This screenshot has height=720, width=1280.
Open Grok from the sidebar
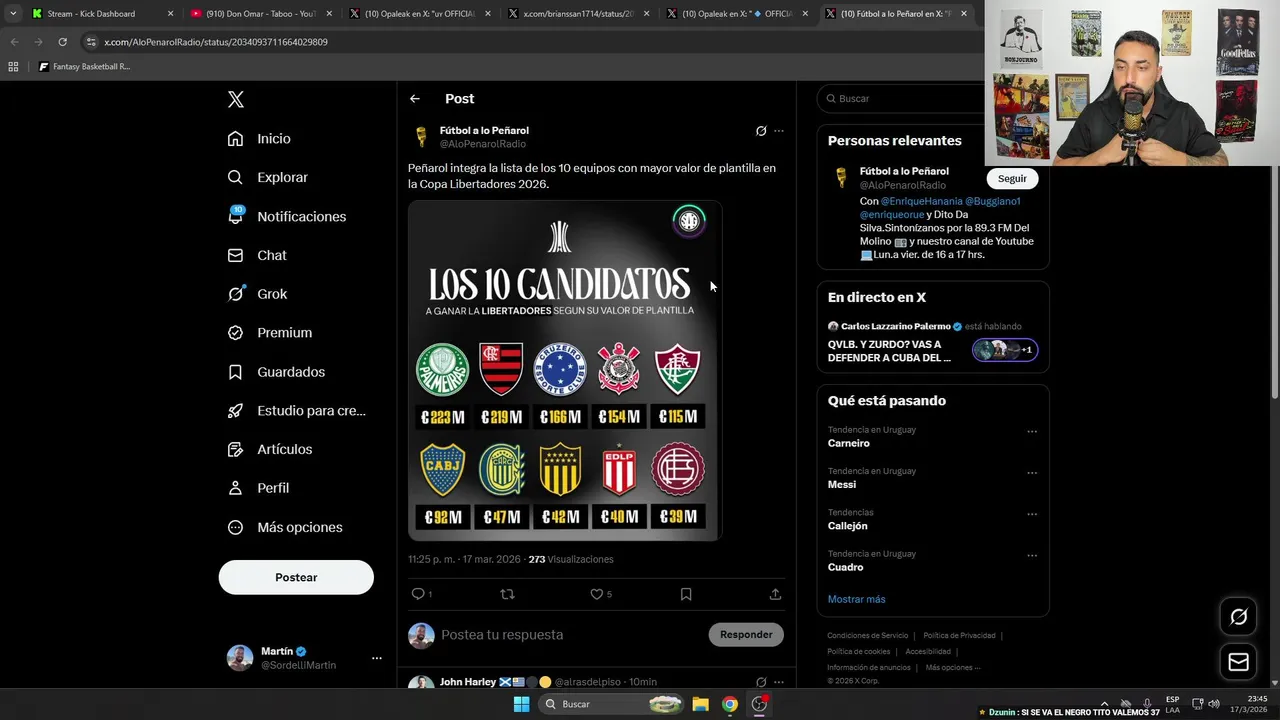click(257, 294)
